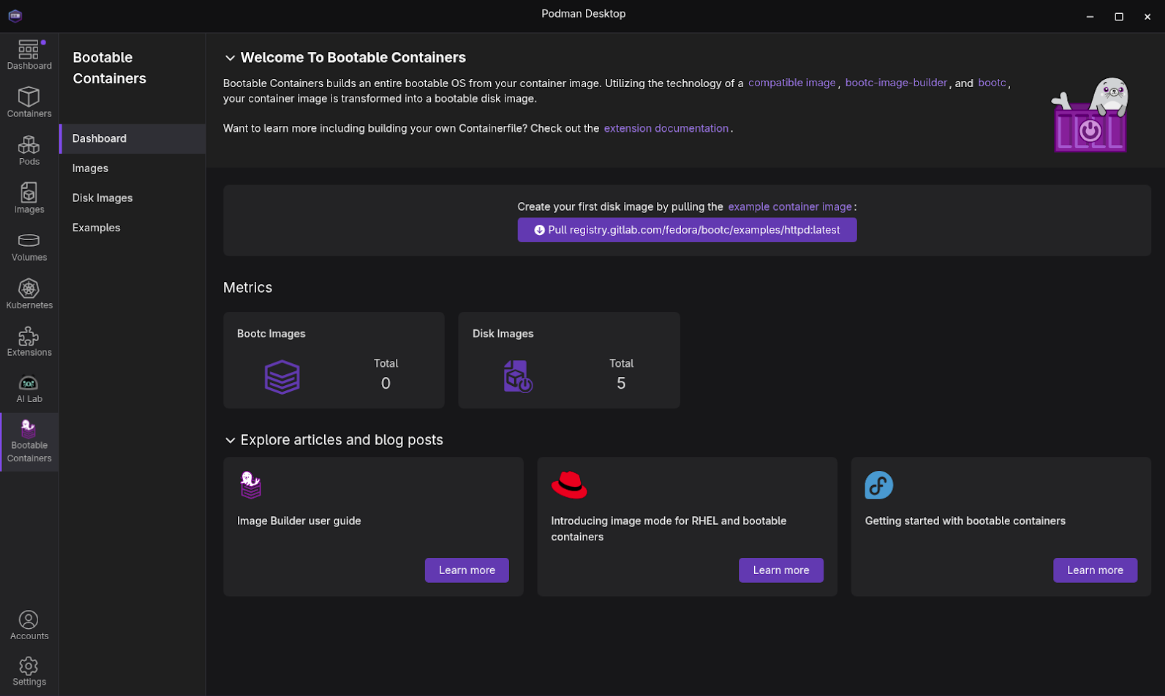
Task: Open the Containers section in sidebar
Action: [x=29, y=101]
